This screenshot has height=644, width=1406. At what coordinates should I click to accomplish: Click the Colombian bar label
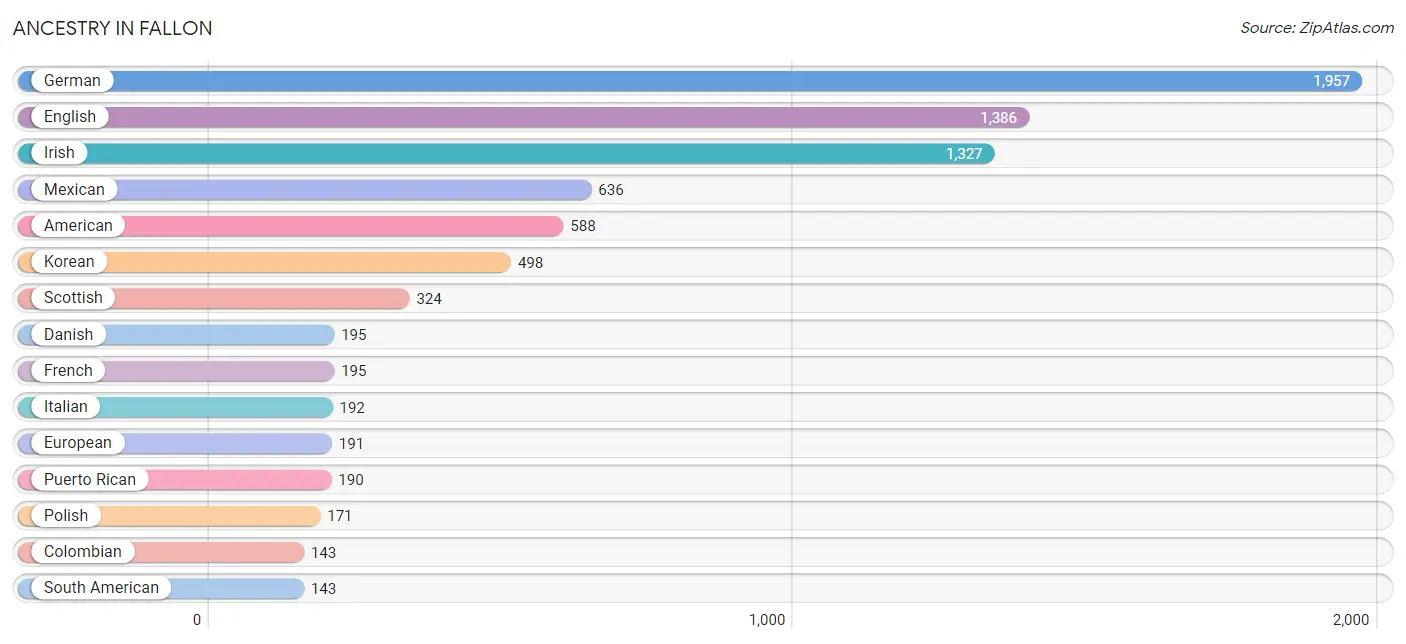(x=83, y=551)
